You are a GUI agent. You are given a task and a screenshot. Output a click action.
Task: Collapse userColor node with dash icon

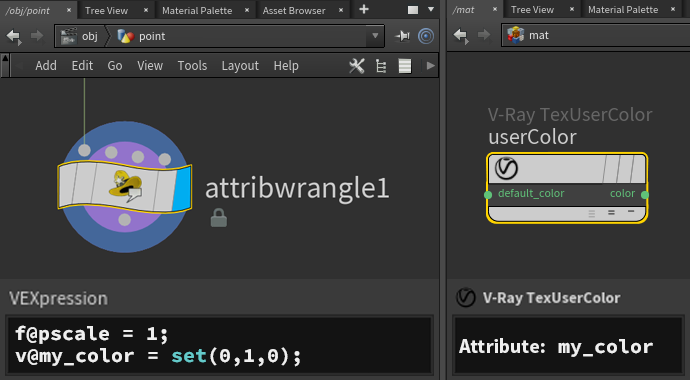click(x=631, y=212)
